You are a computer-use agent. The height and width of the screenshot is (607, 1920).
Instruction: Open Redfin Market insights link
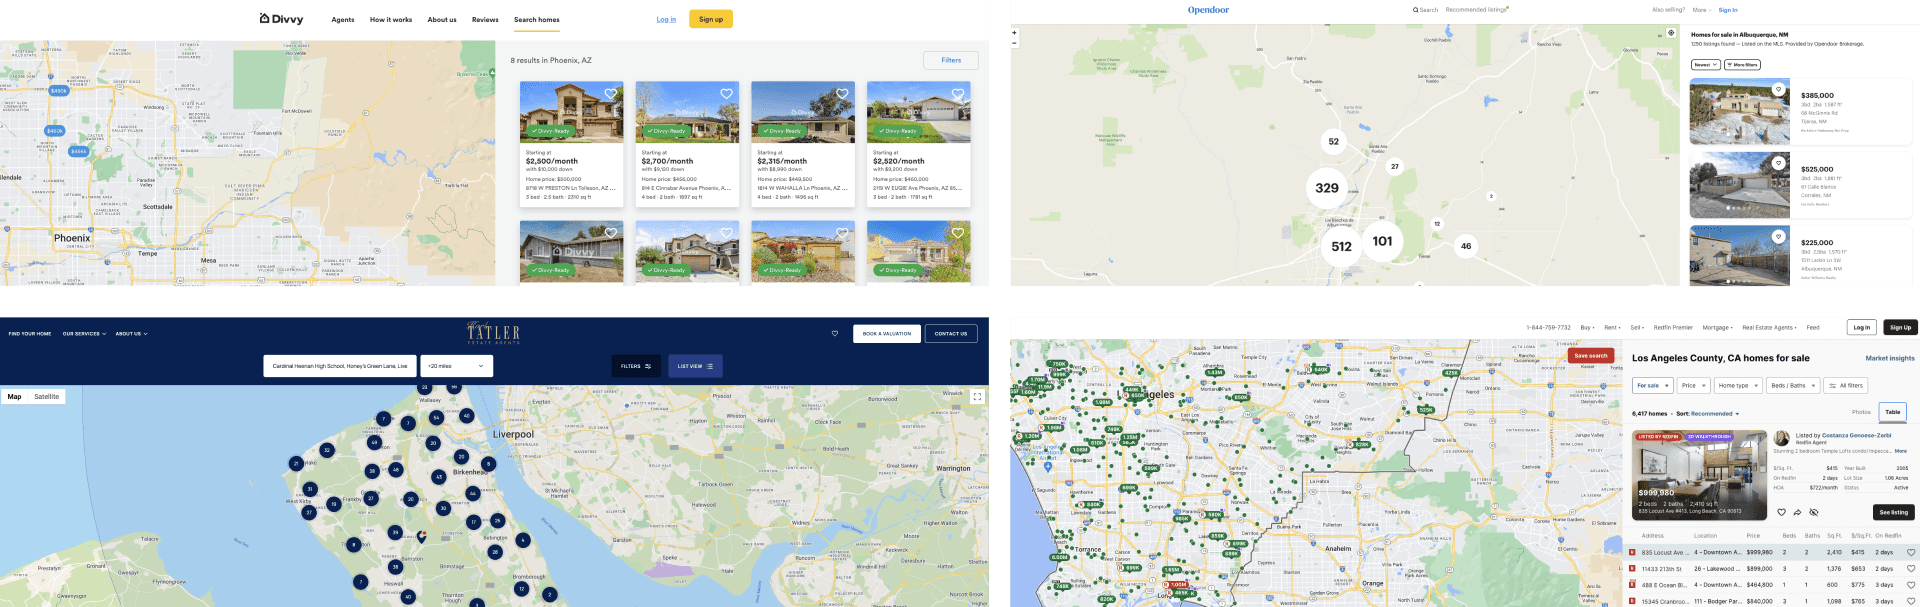1890,358
